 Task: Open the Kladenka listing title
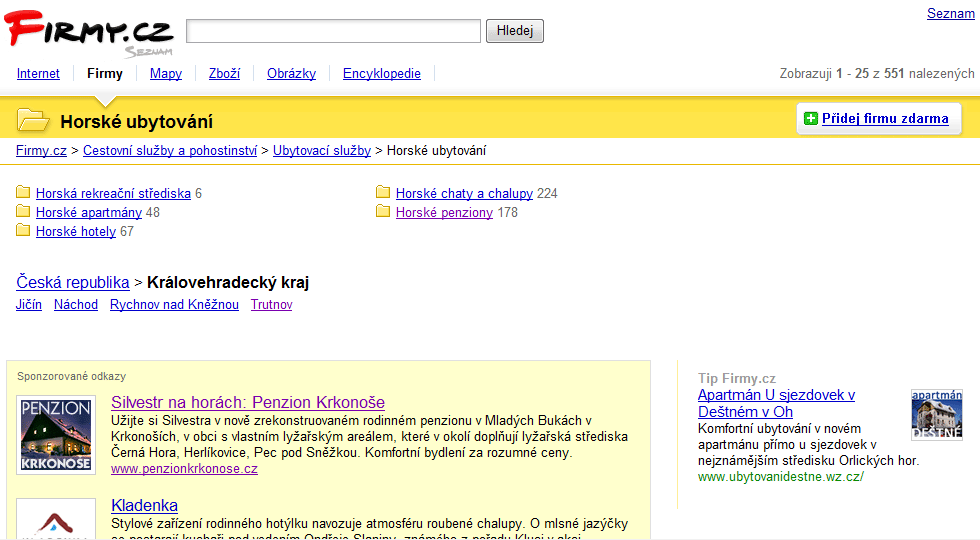(144, 506)
